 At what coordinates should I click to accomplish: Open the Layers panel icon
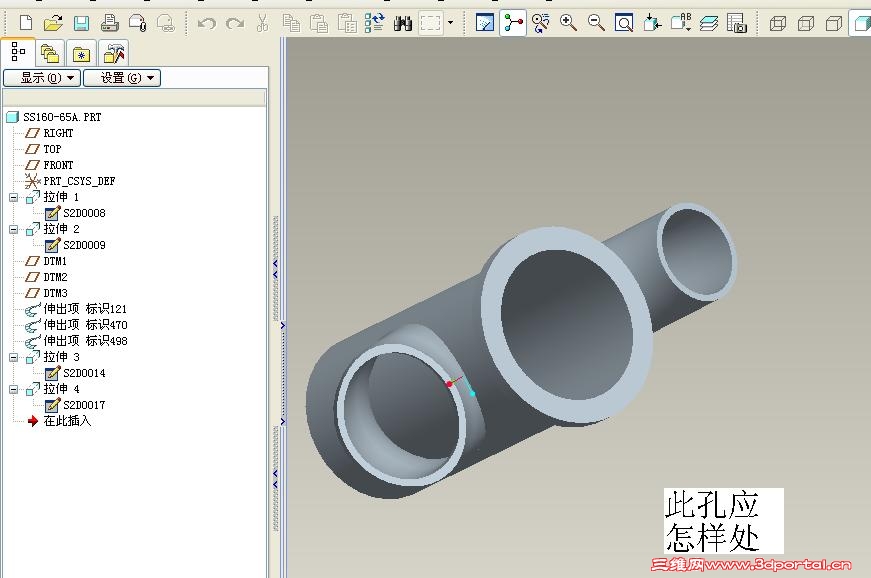[x=708, y=23]
